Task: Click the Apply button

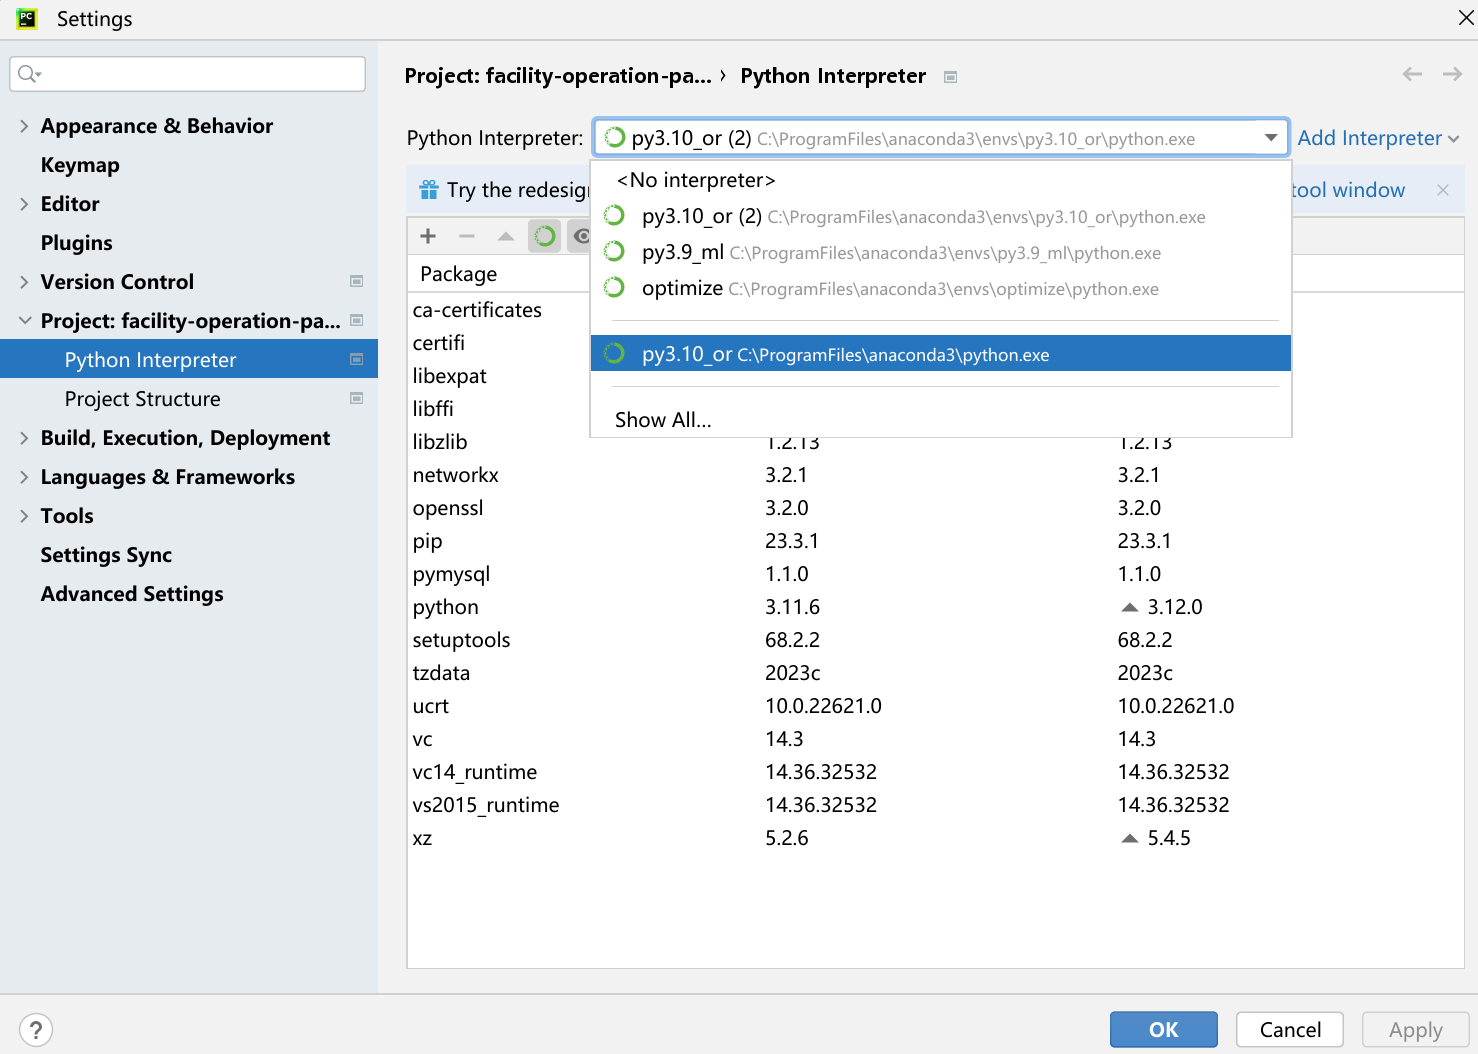Action: [x=1415, y=1029]
